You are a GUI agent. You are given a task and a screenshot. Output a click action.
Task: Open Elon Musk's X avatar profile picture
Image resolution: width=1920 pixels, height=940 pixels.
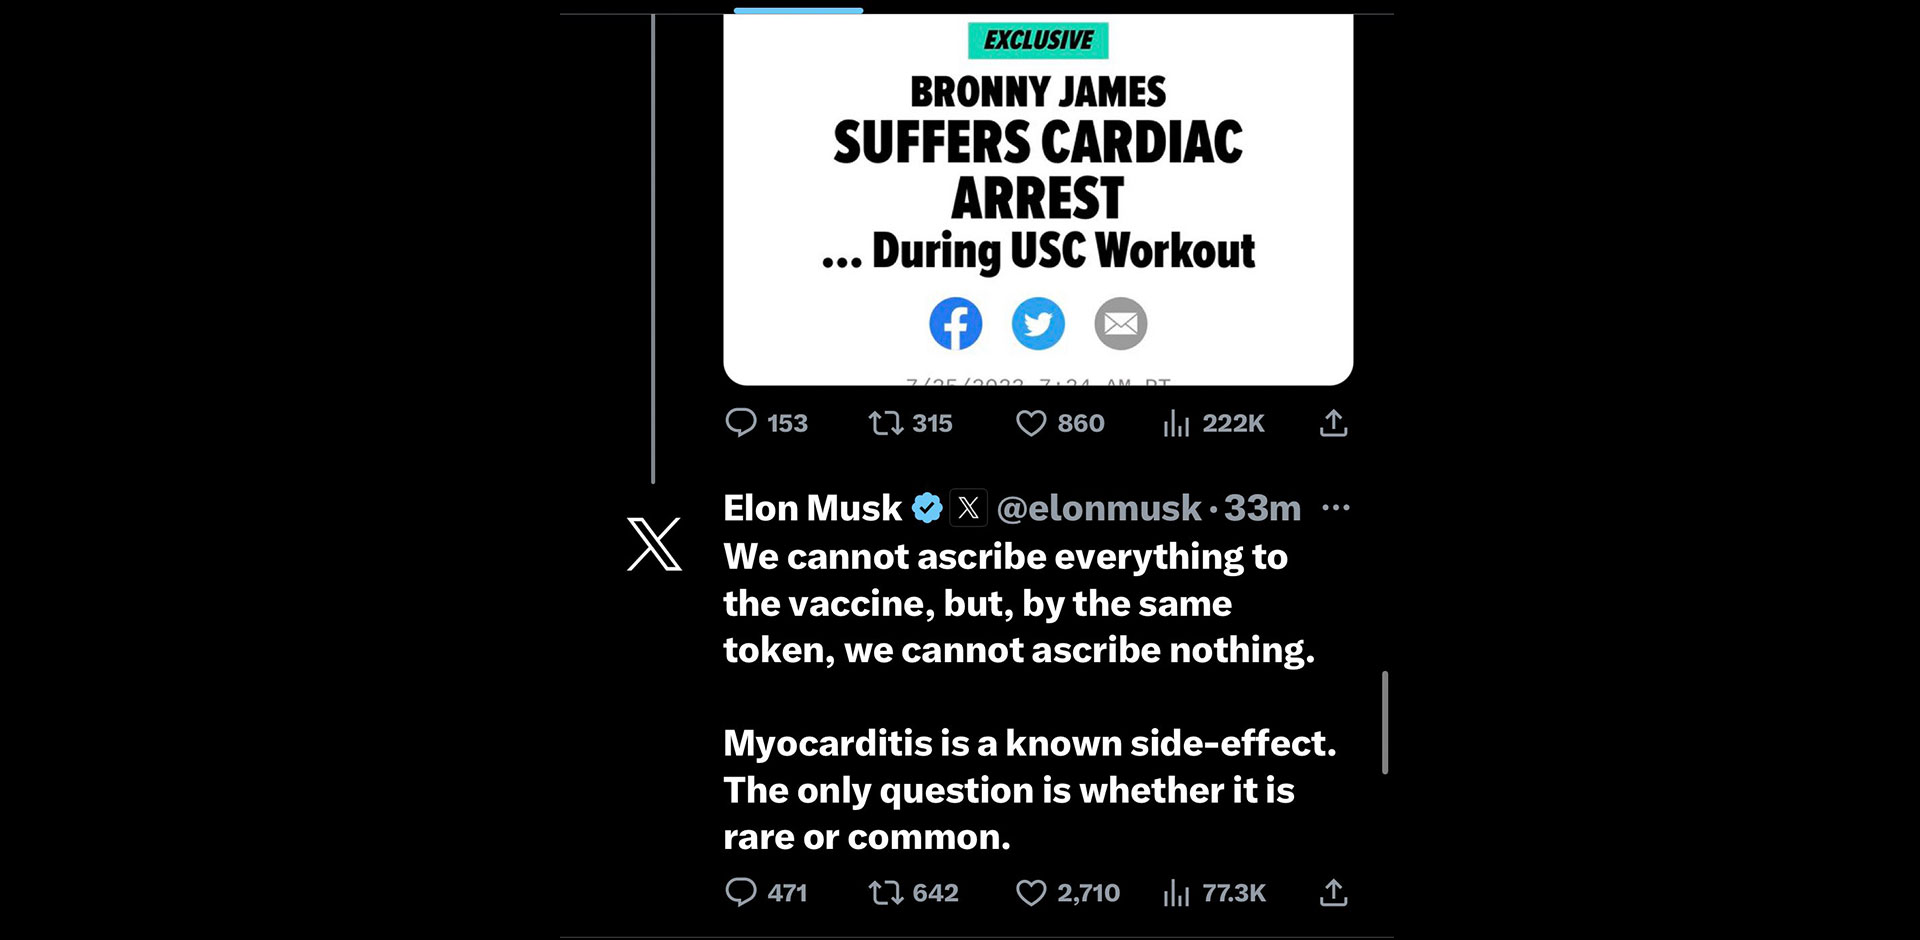click(654, 544)
